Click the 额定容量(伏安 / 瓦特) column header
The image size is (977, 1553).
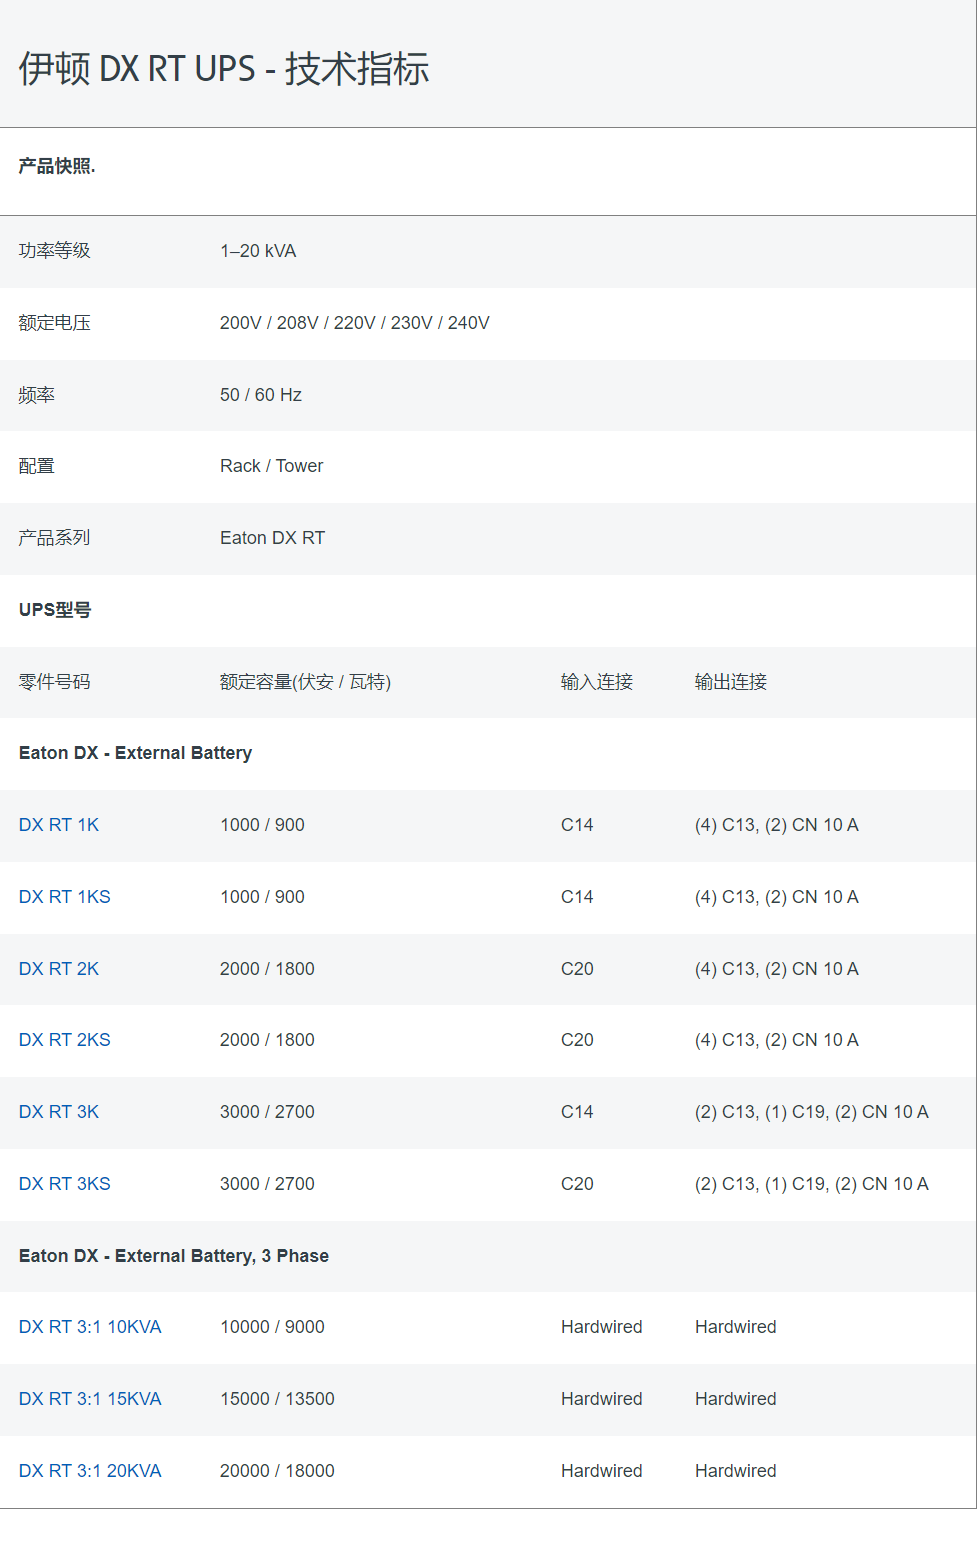pyautogui.click(x=306, y=682)
